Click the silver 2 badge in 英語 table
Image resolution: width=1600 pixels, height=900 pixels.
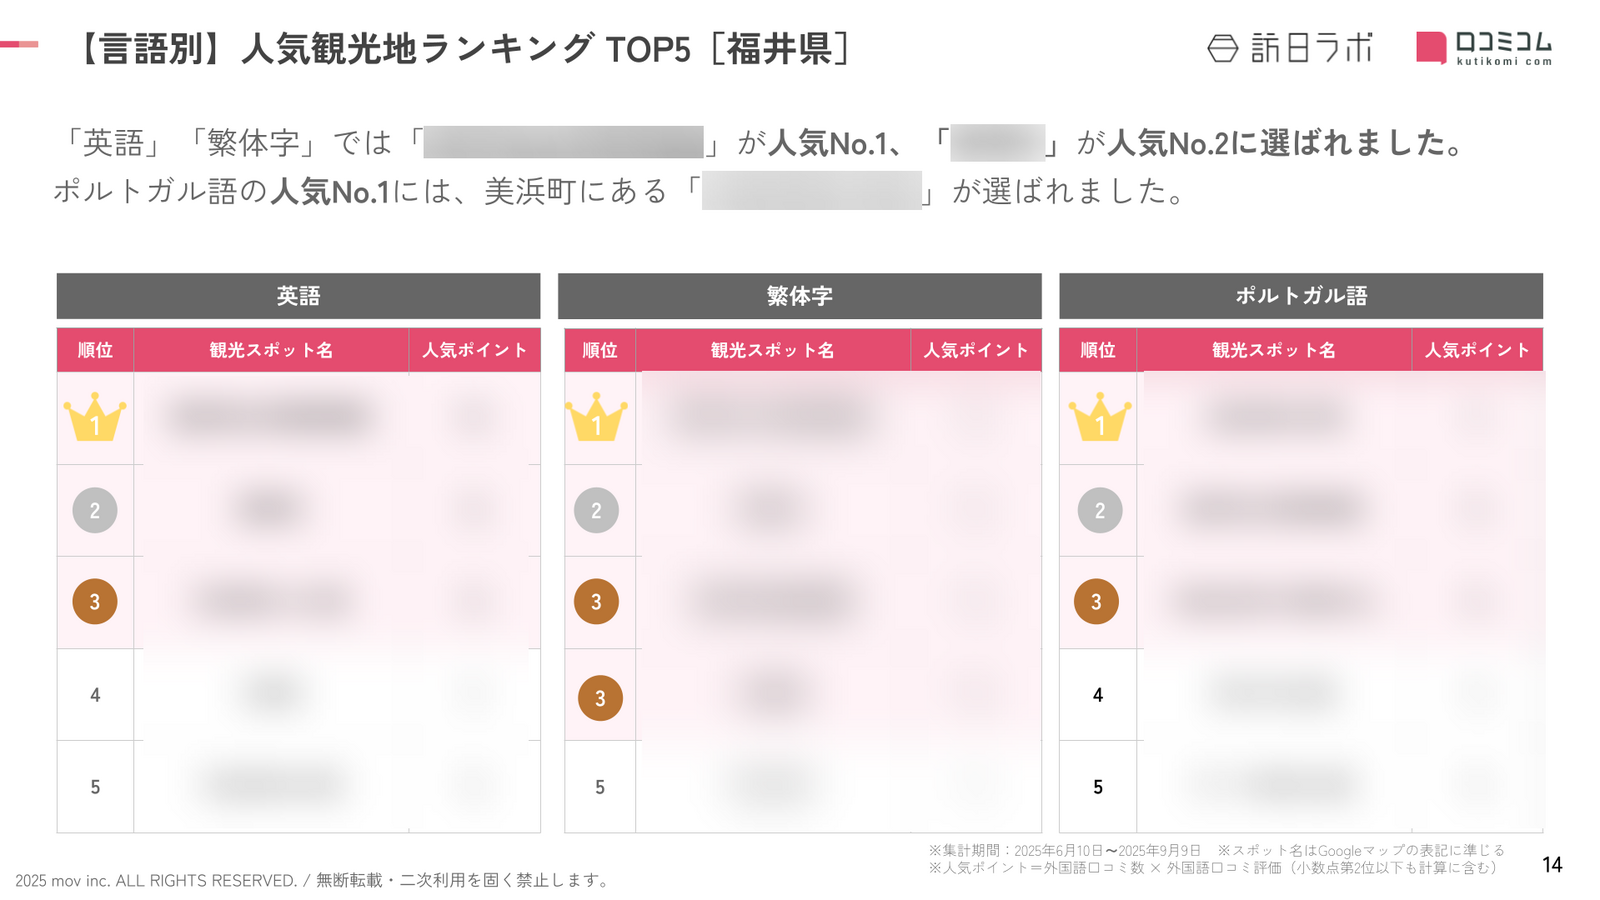coord(95,511)
